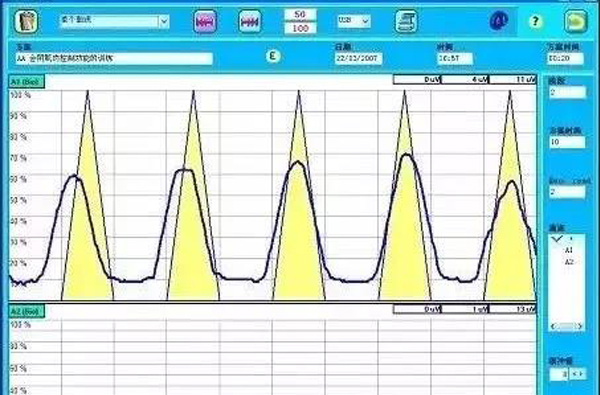Click the channel list horizontal scrollbar
600x395 pixels.
567,326
